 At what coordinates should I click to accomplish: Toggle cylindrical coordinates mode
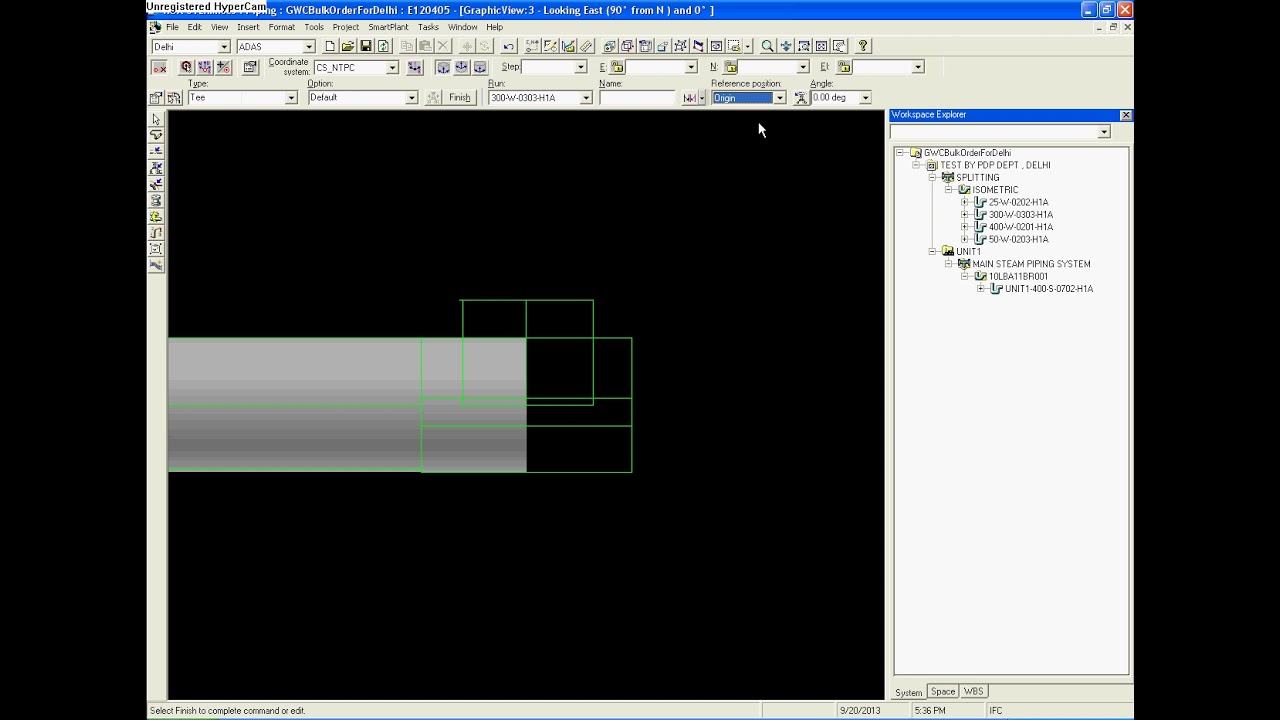(479, 67)
